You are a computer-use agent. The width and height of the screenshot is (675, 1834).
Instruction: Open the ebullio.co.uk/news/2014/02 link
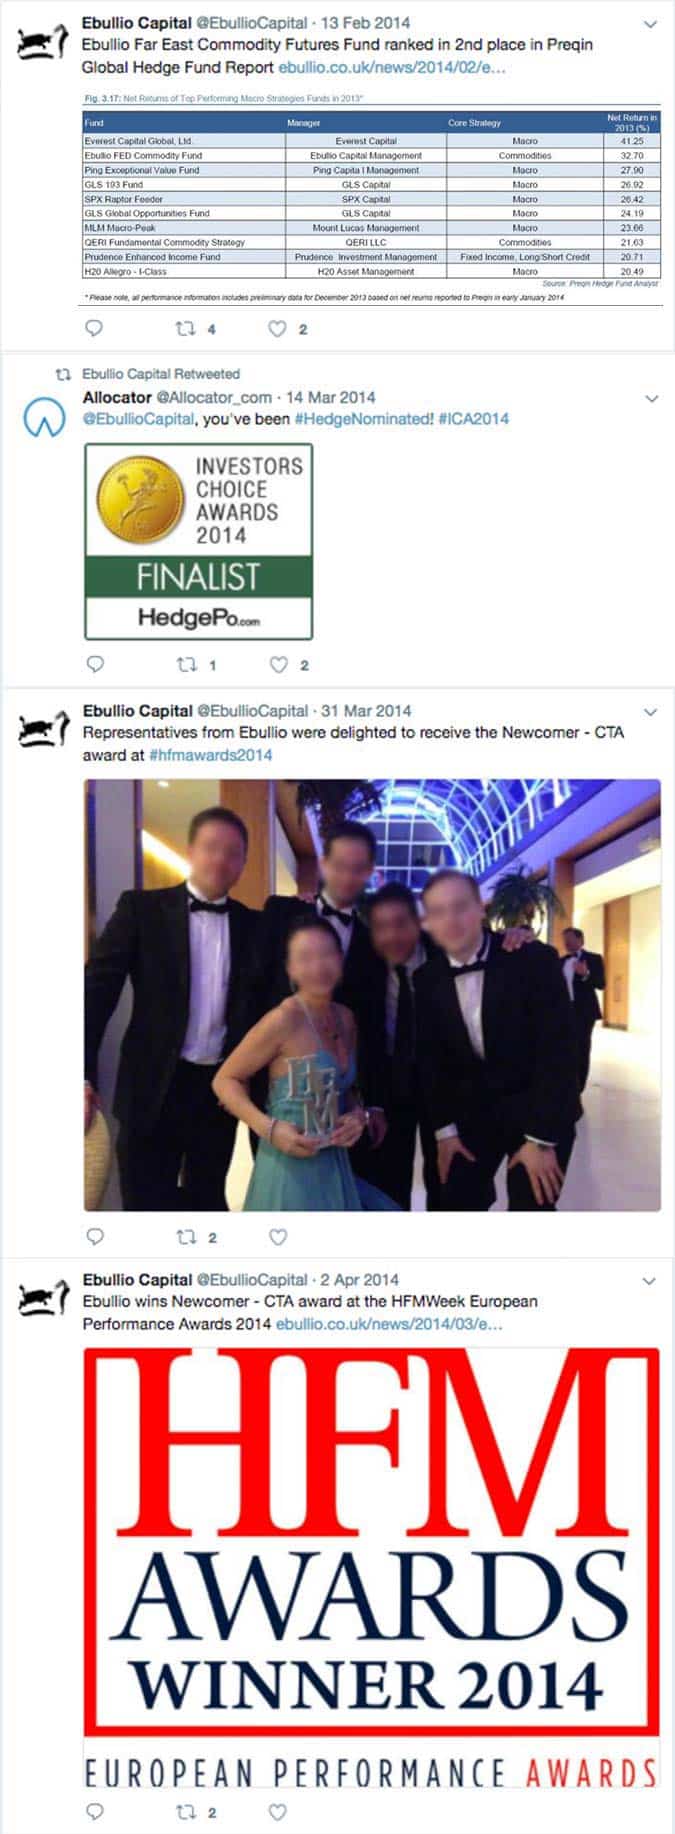391,68
